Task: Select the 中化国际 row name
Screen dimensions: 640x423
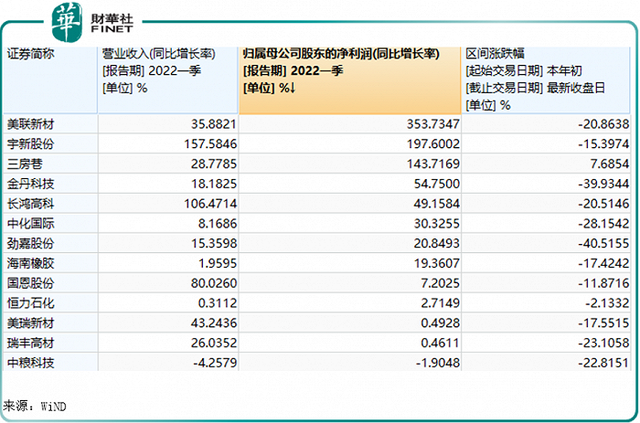Action: click(31, 224)
